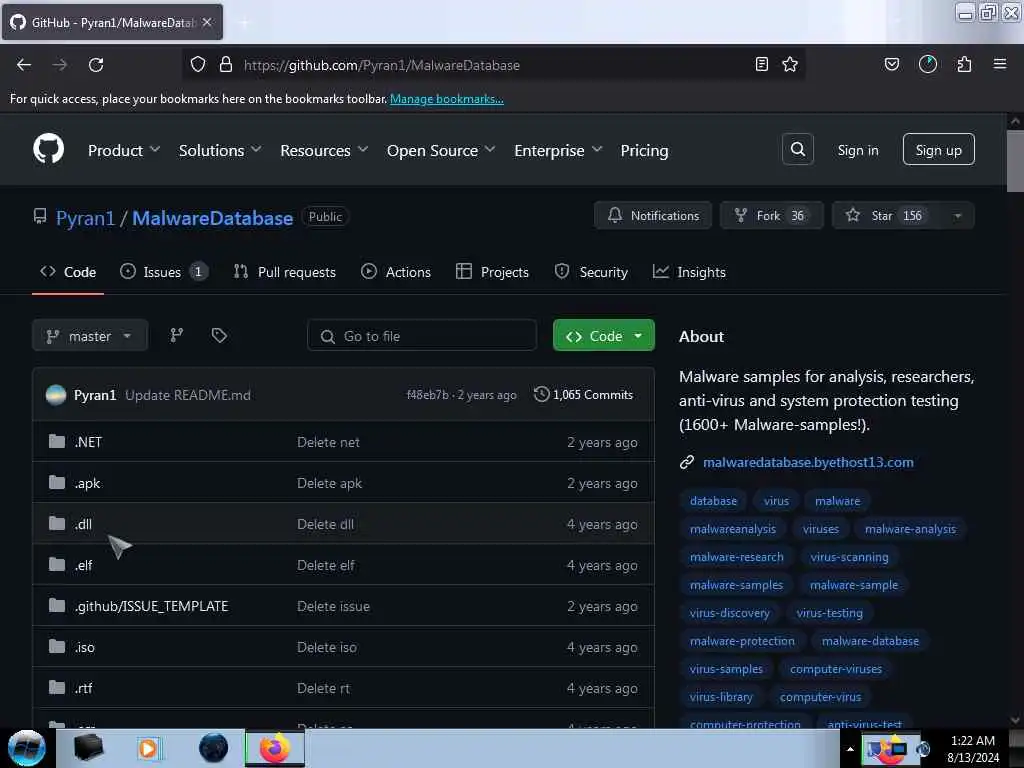Switch to the Issues tab
The image size is (1024, 768).
(x=164, y=272)
